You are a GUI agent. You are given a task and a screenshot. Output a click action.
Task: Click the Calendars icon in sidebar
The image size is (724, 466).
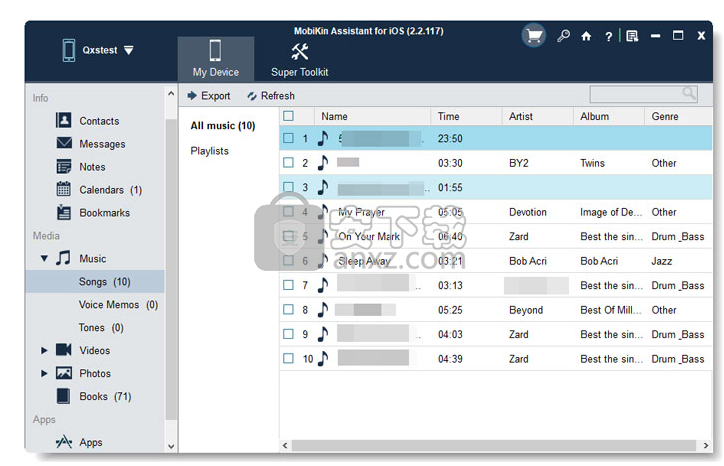pyautogui.click(x=64, y=189)
